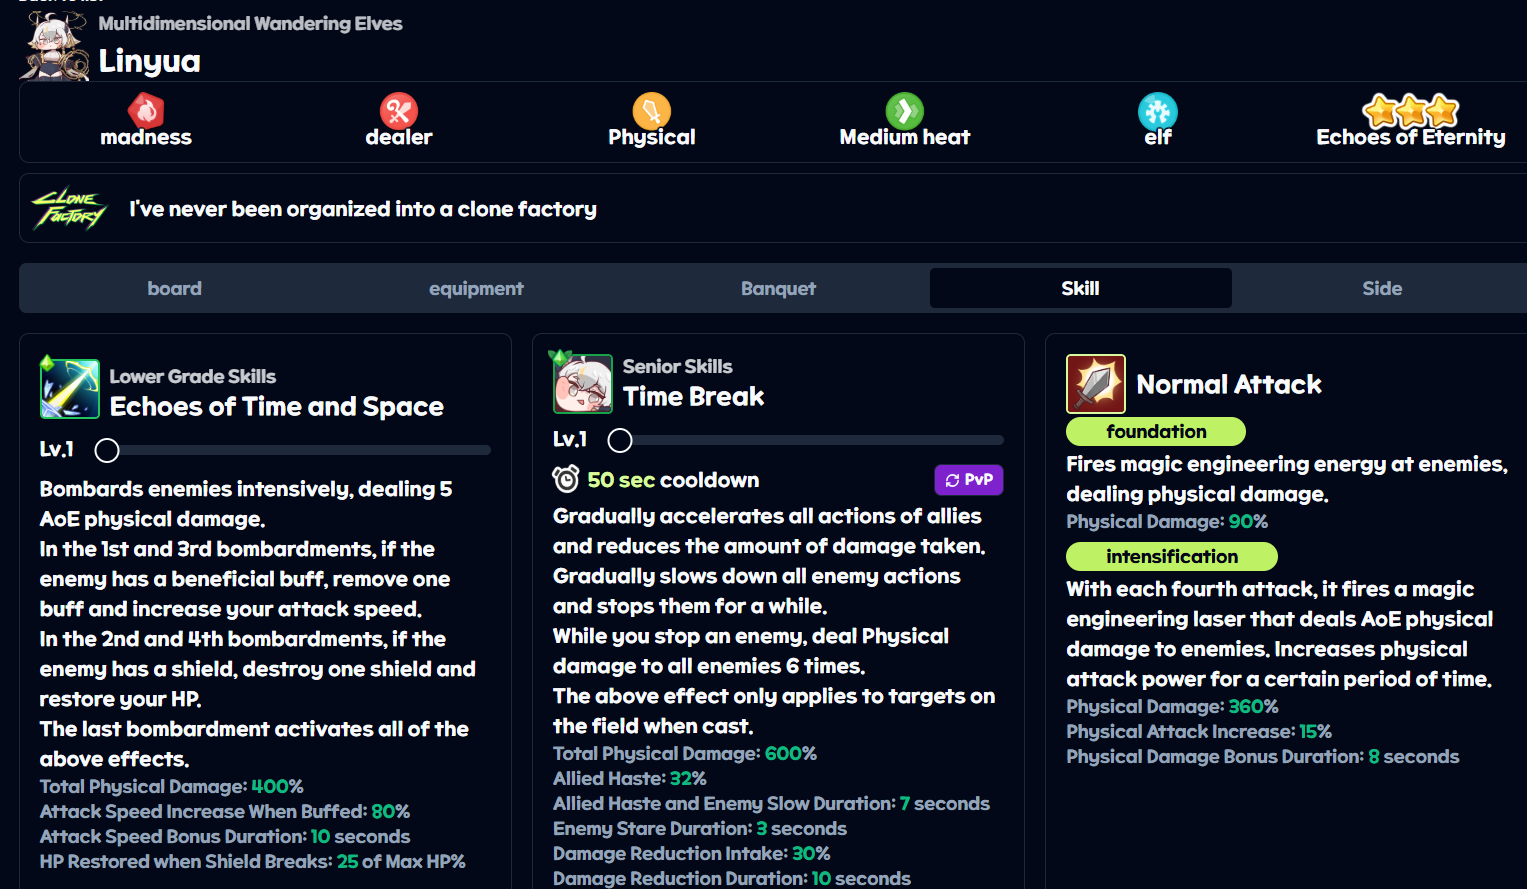Viewport: 1527px width, 889px height.
Task: Click Allied Haste and Enemy Slow Duration stat
Action: point(771,804)
